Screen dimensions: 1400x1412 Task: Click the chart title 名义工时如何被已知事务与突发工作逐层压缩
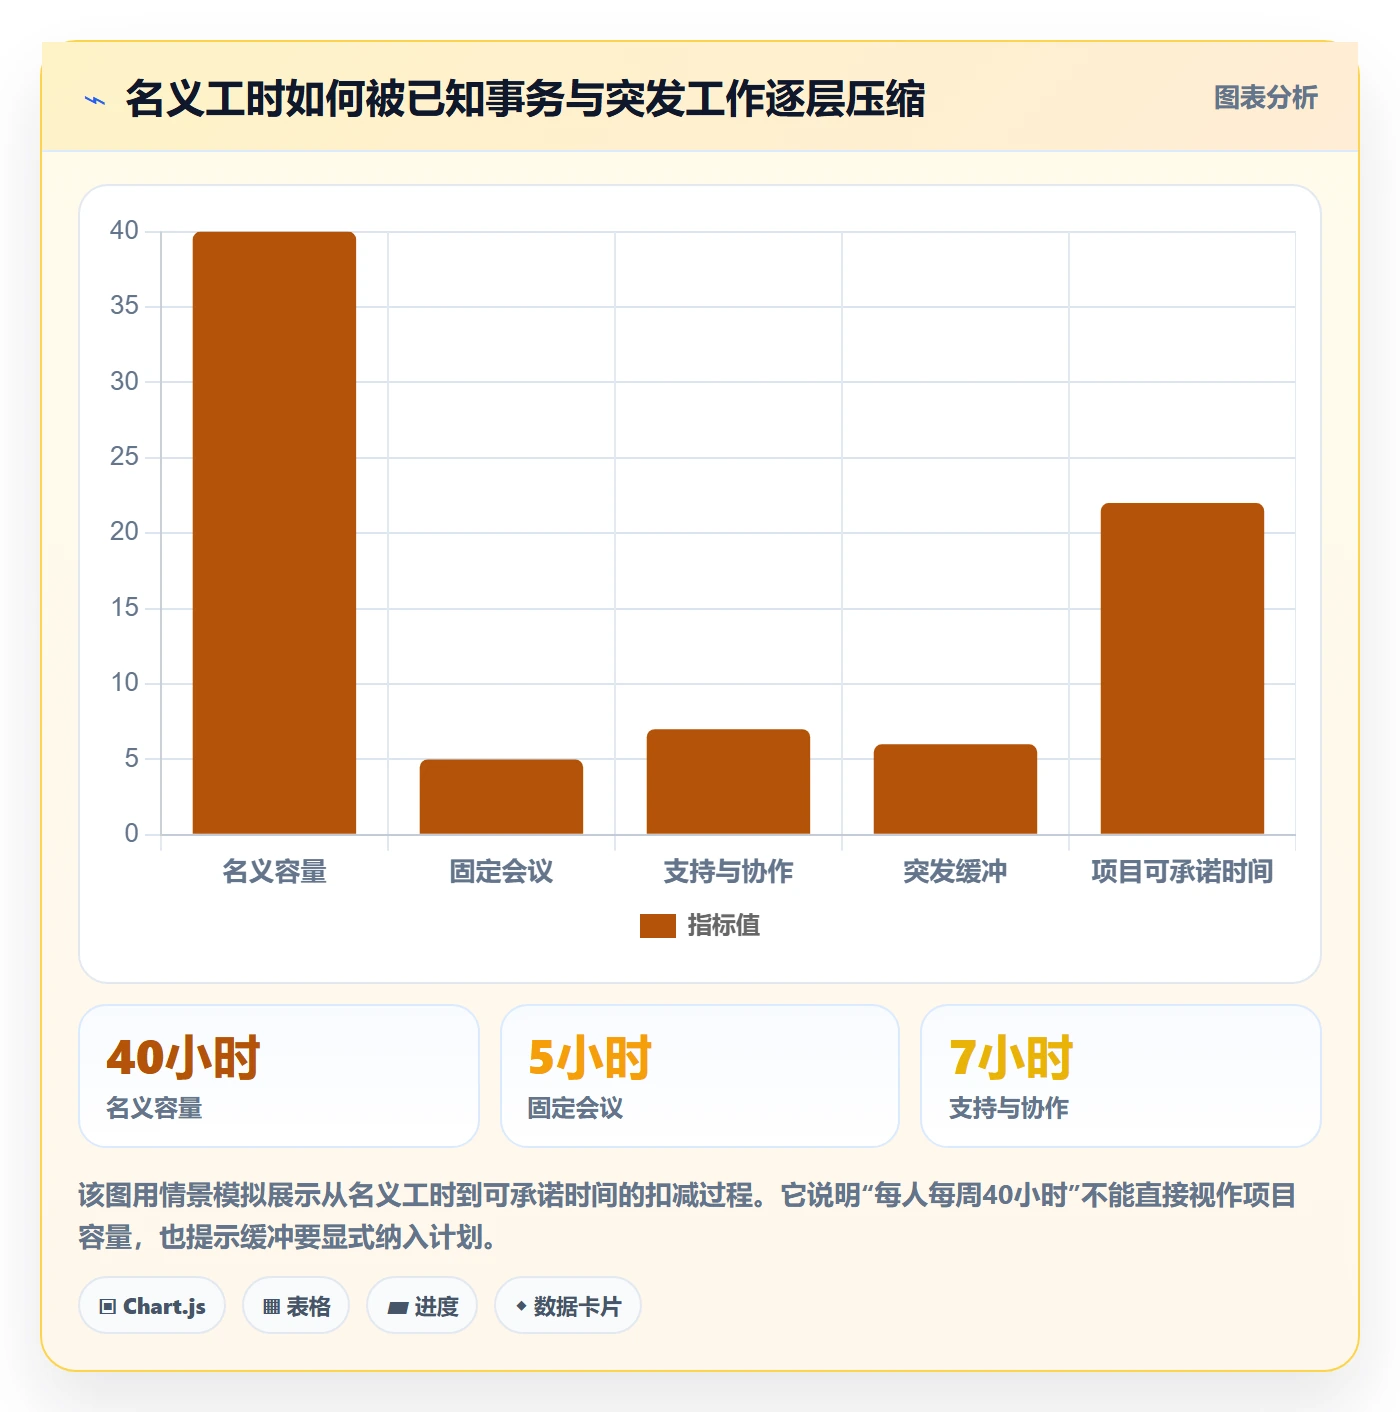pyautogui.click(x=525, y=99)
